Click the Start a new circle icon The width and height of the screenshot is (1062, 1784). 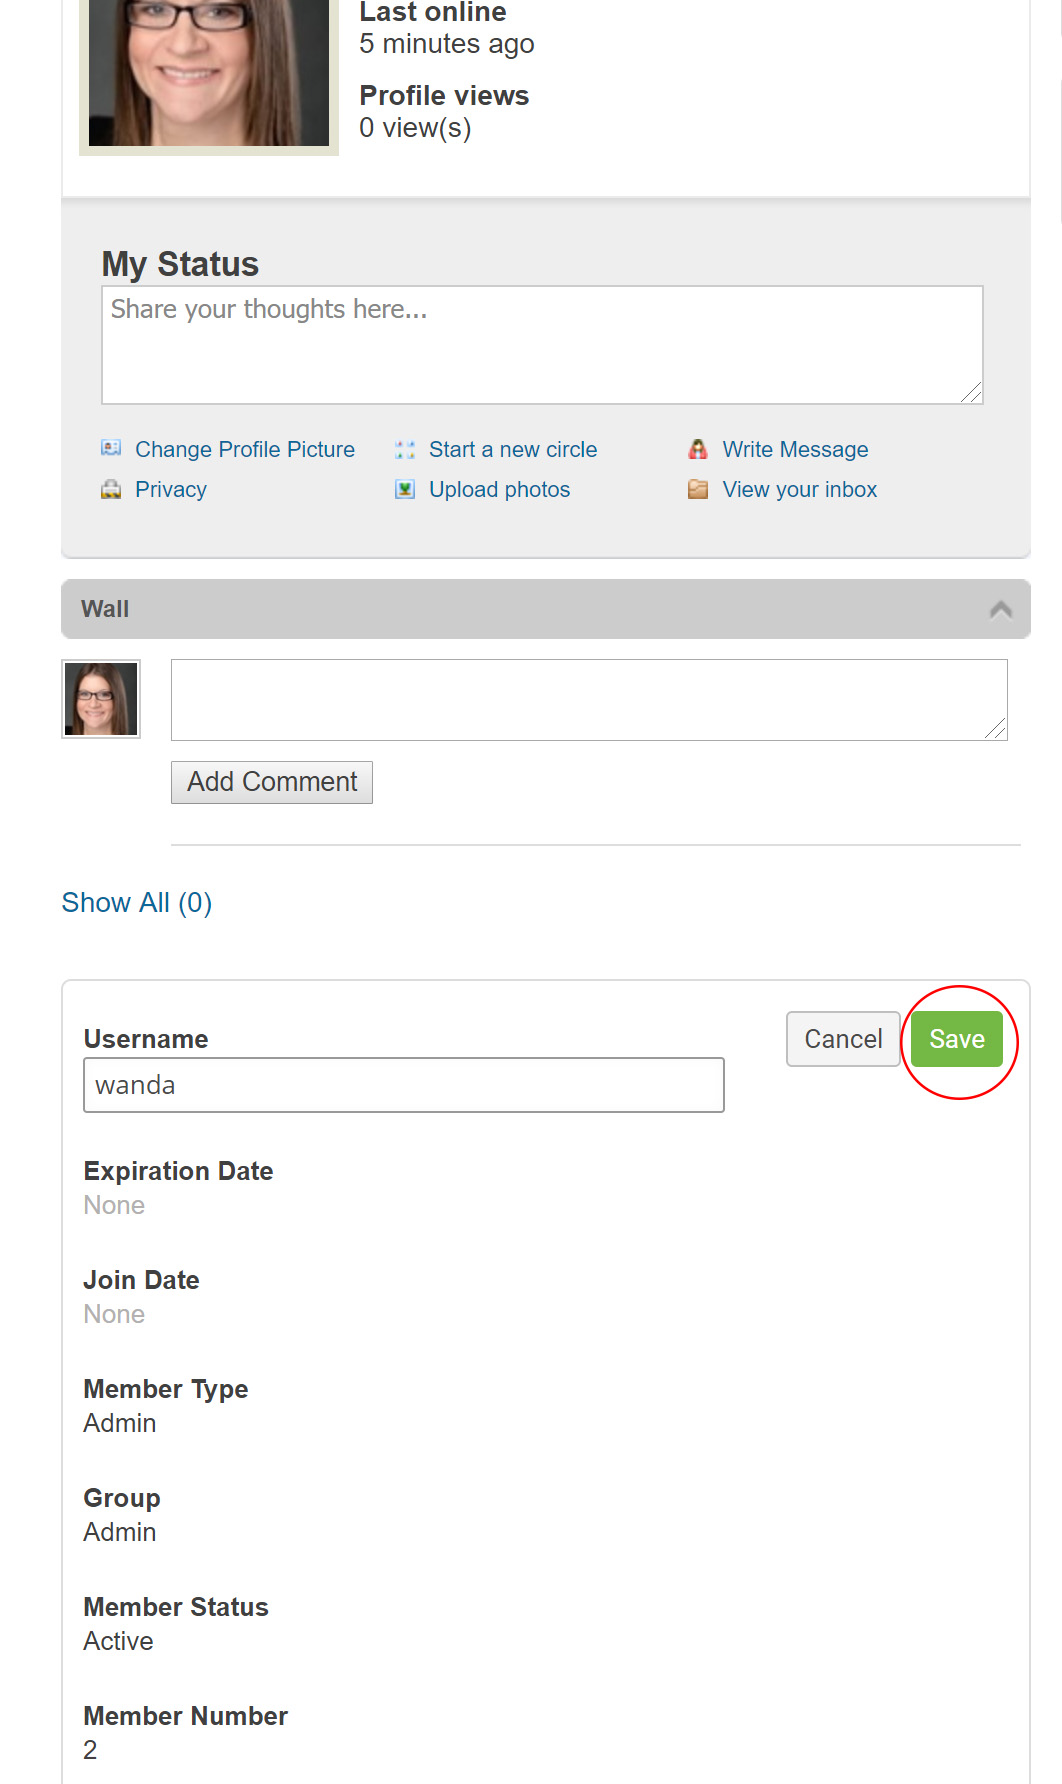tap(405, 449)
